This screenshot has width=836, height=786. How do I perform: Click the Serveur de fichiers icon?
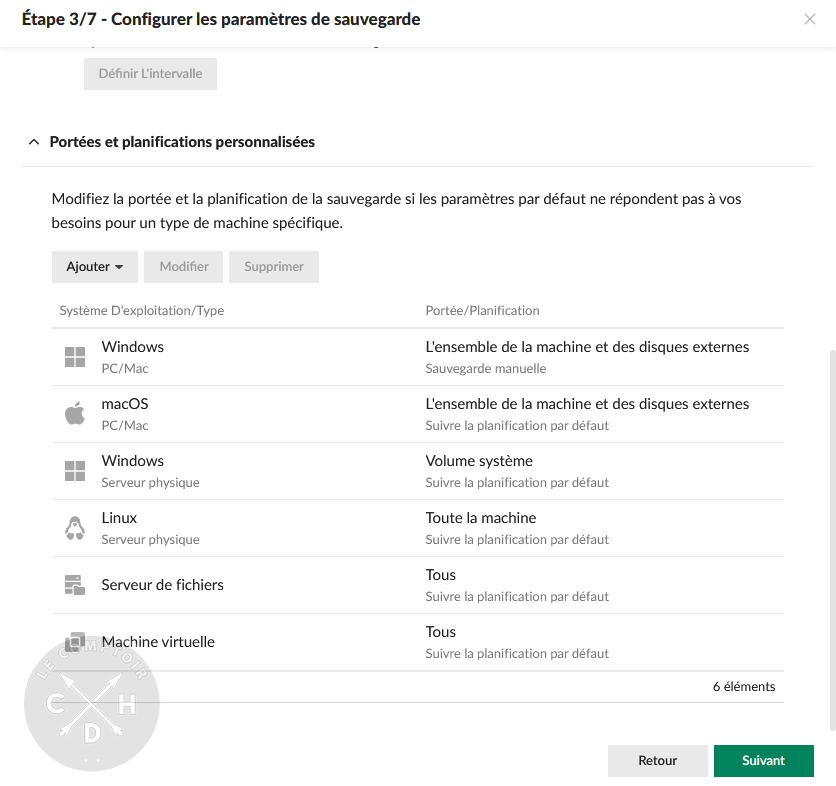coord(75,584)
